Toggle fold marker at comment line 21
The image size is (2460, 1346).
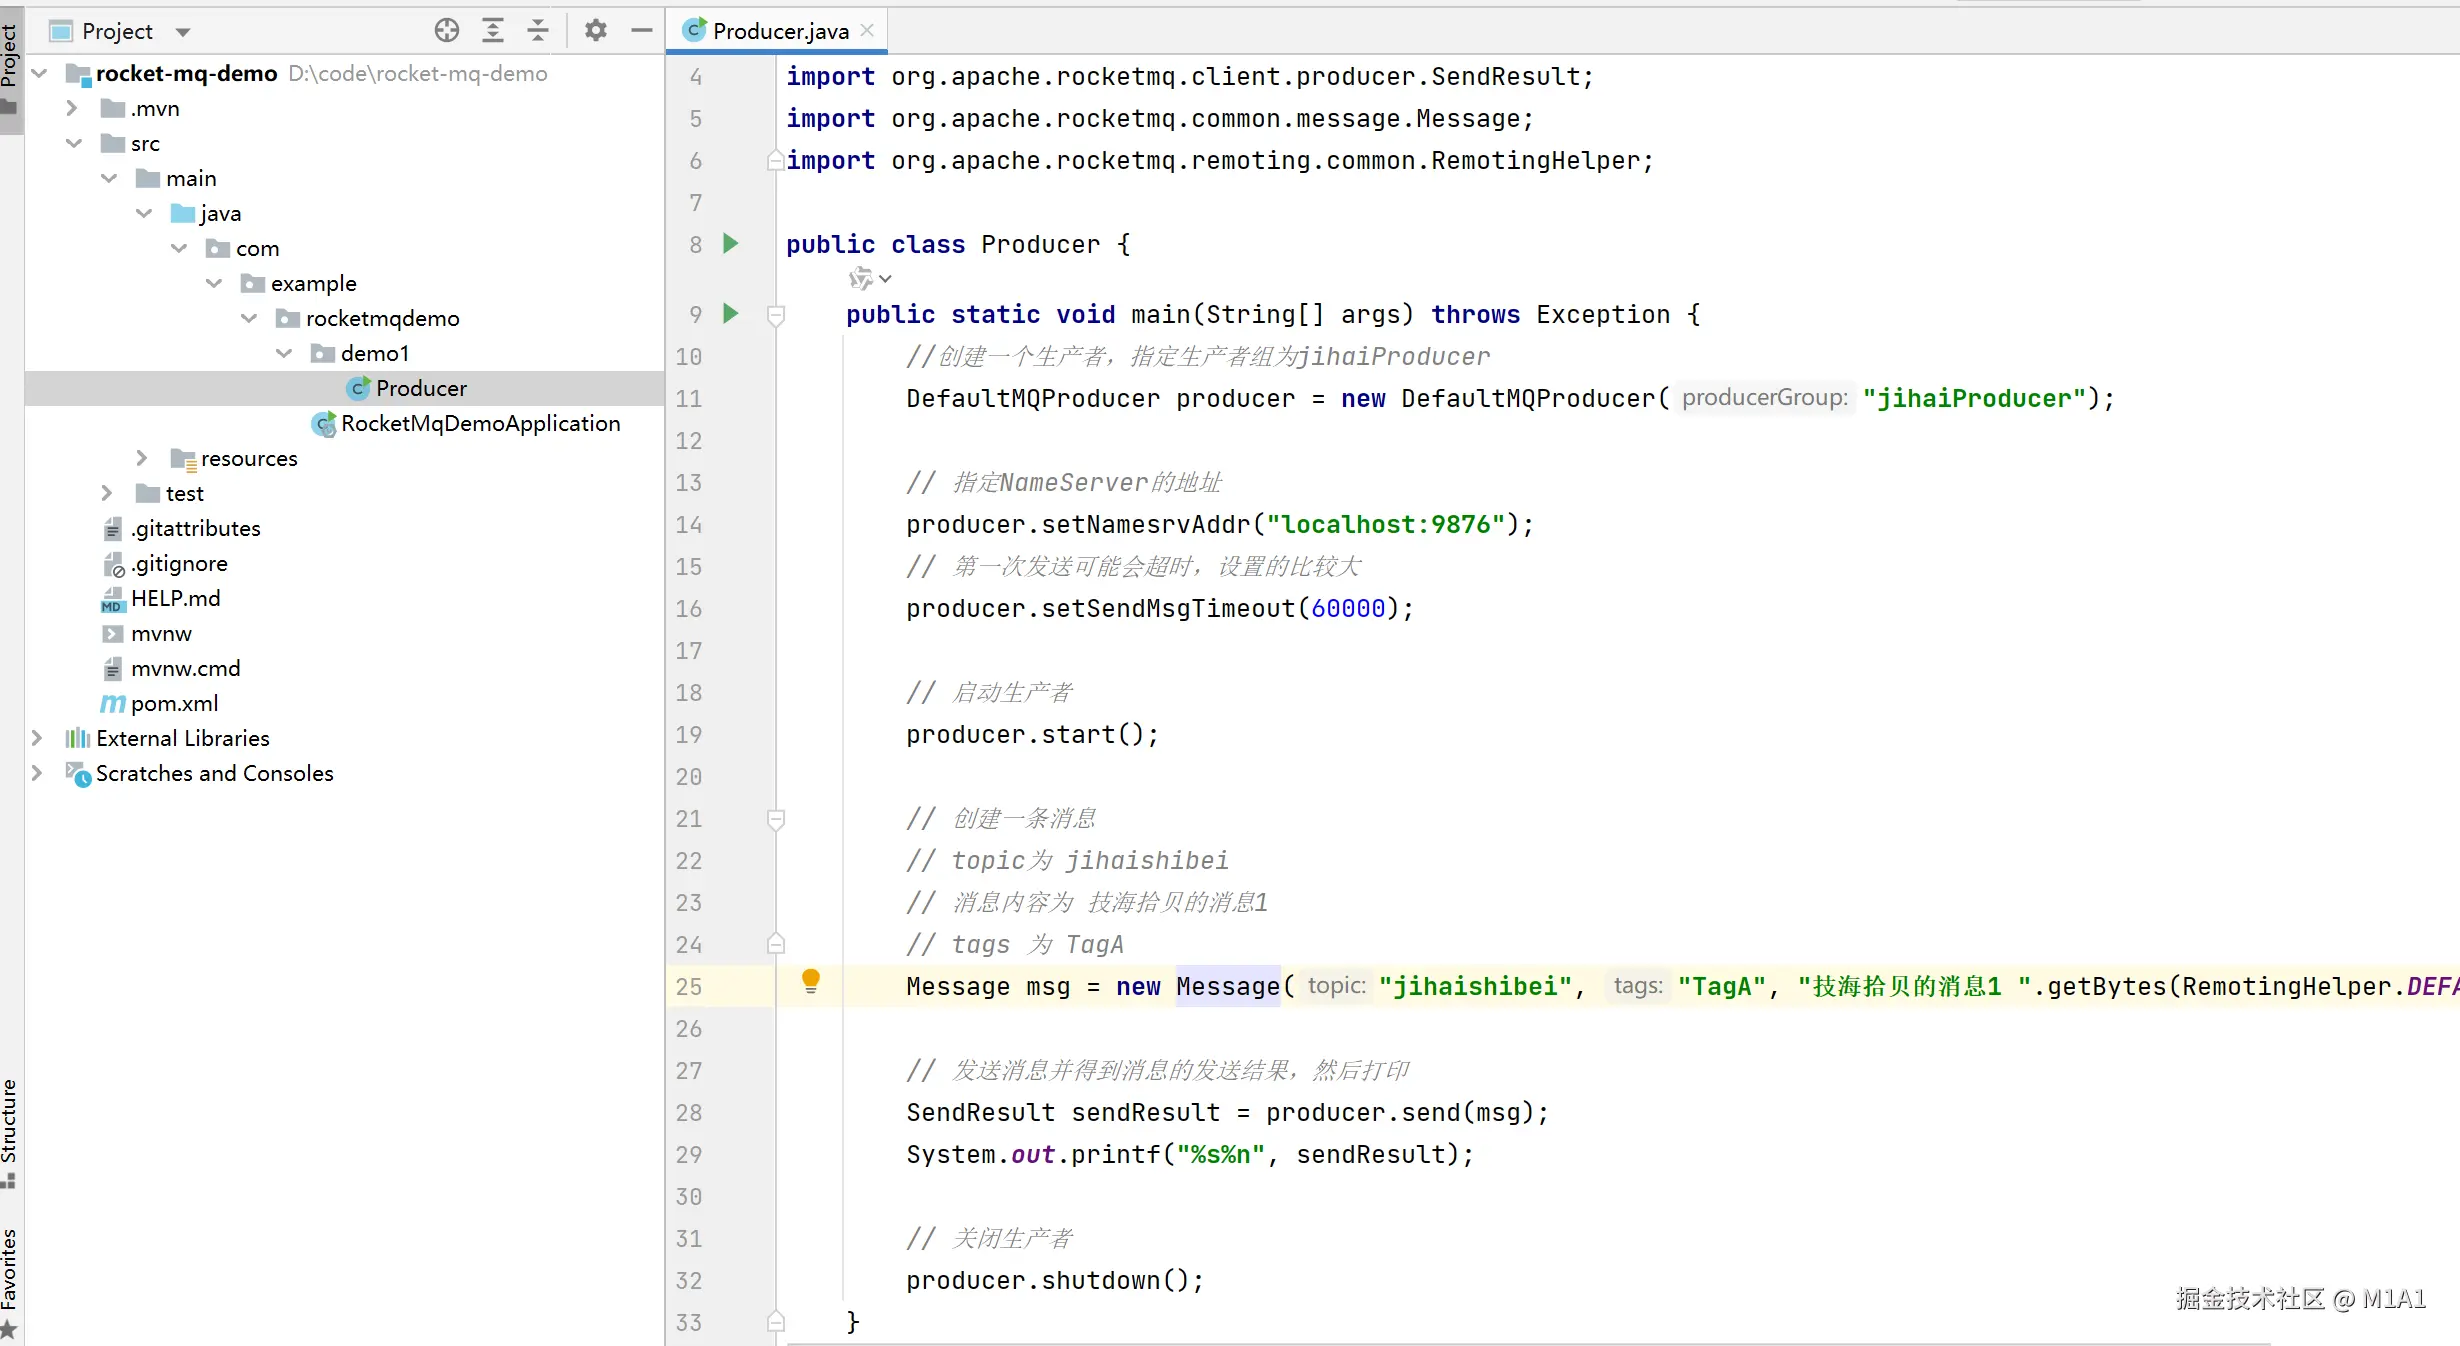(775, 819)
